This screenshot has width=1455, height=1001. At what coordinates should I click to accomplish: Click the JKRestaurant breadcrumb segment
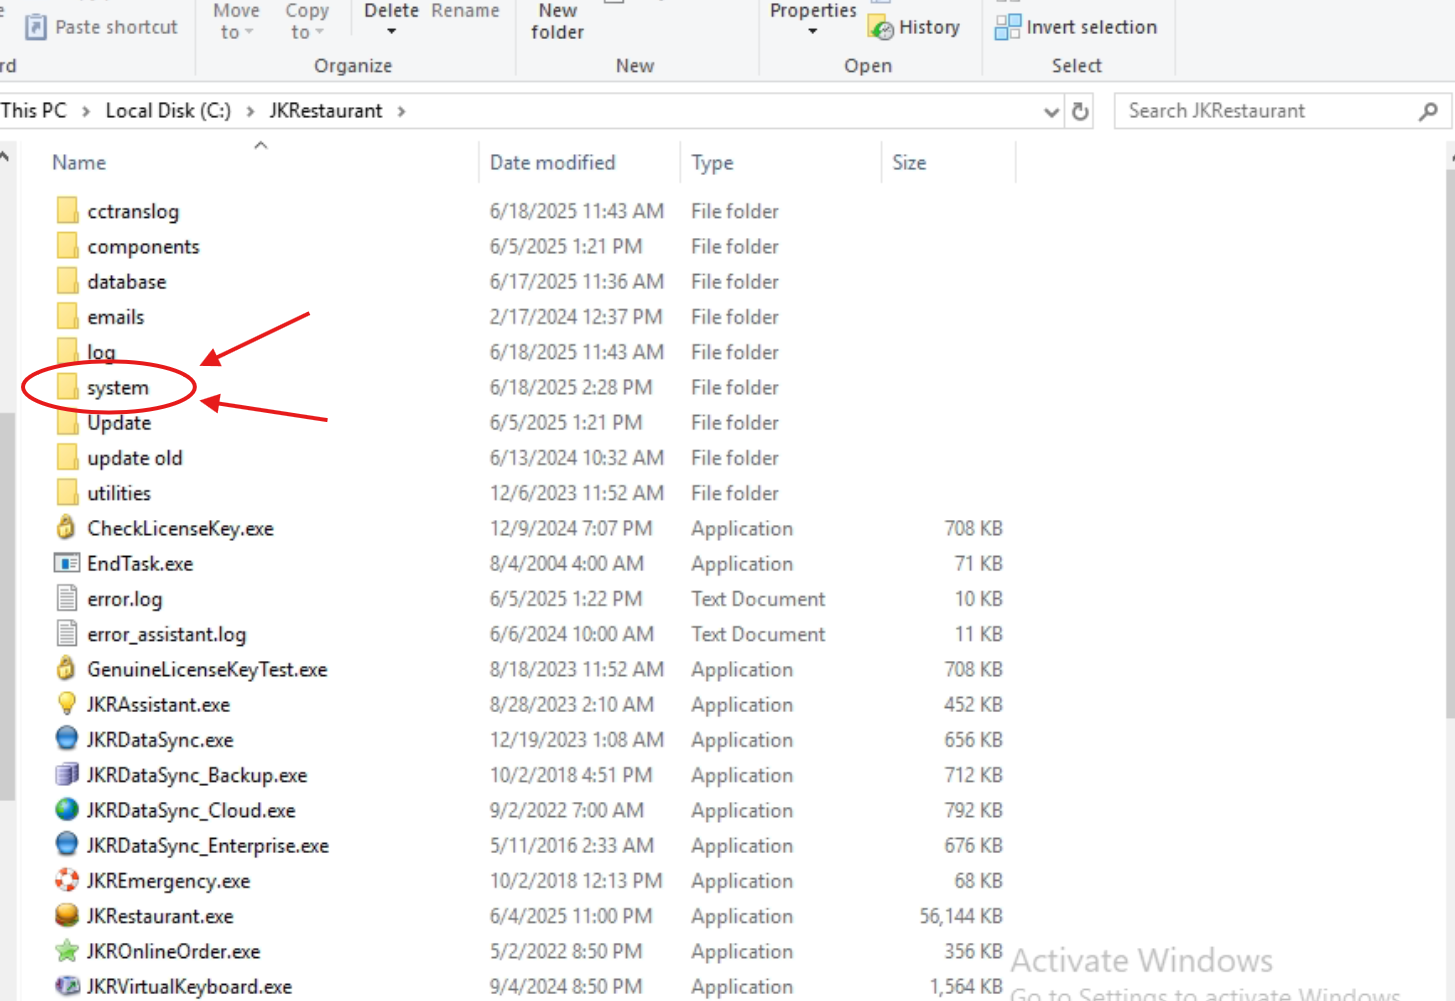[x=326, y=111]
